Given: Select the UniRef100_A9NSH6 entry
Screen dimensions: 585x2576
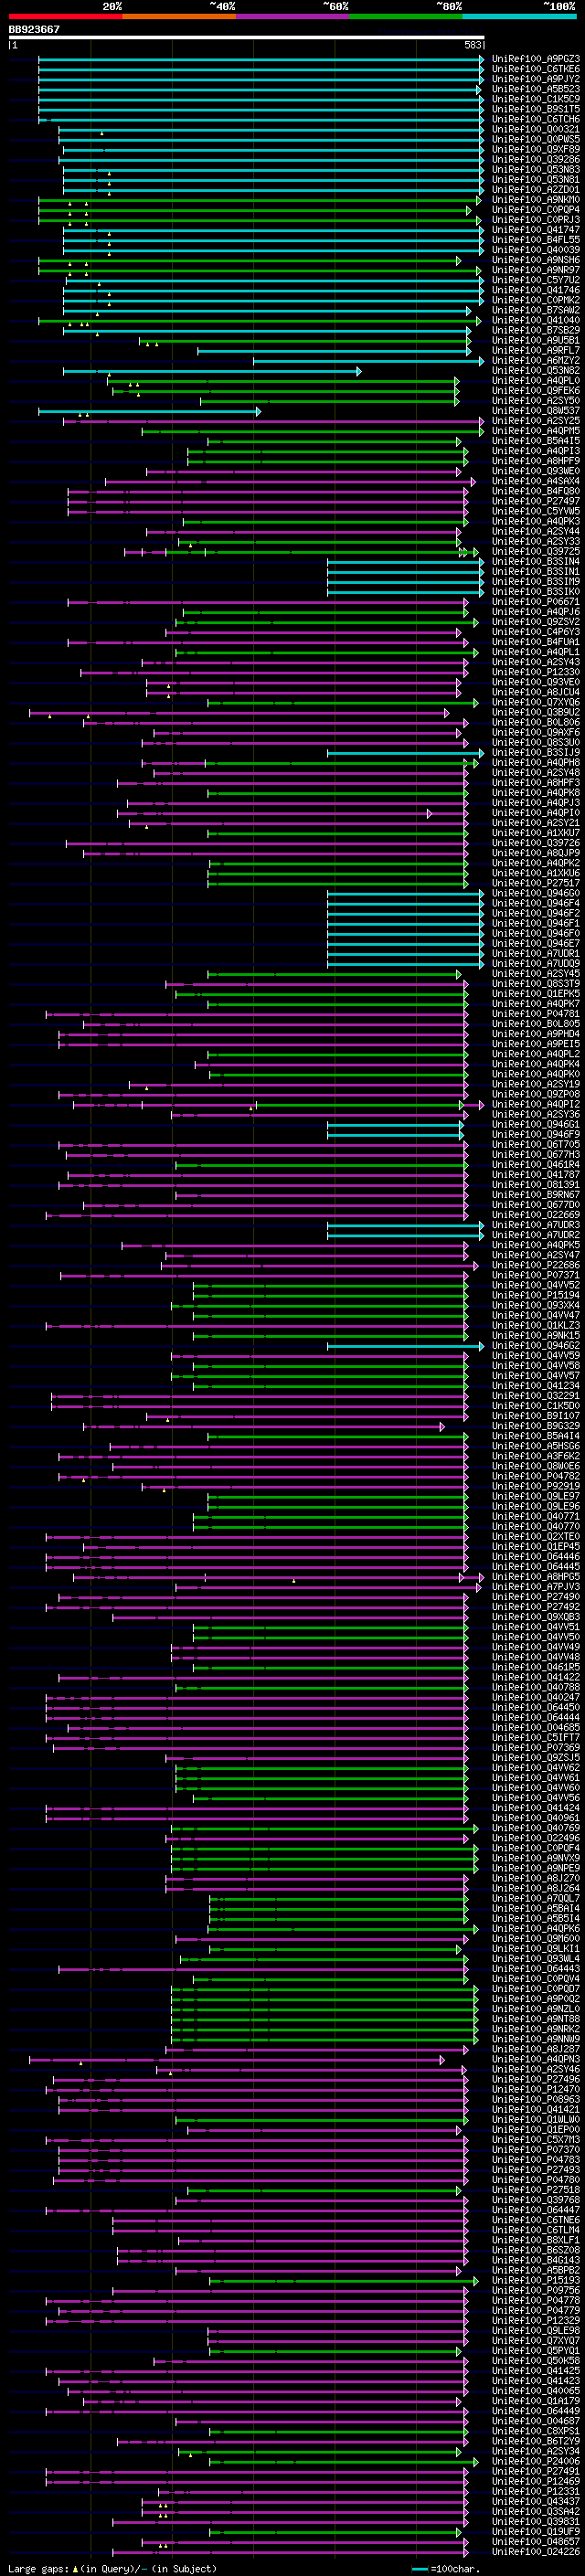Looking at the screenshot, I should click(536, 260).
